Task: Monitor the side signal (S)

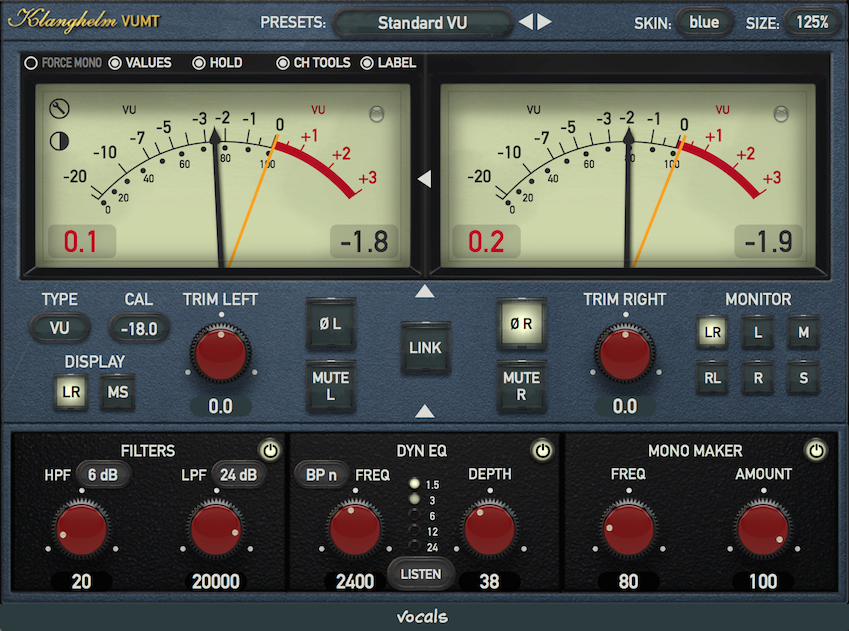Action: pyautogui.click(x=804, y=378)
